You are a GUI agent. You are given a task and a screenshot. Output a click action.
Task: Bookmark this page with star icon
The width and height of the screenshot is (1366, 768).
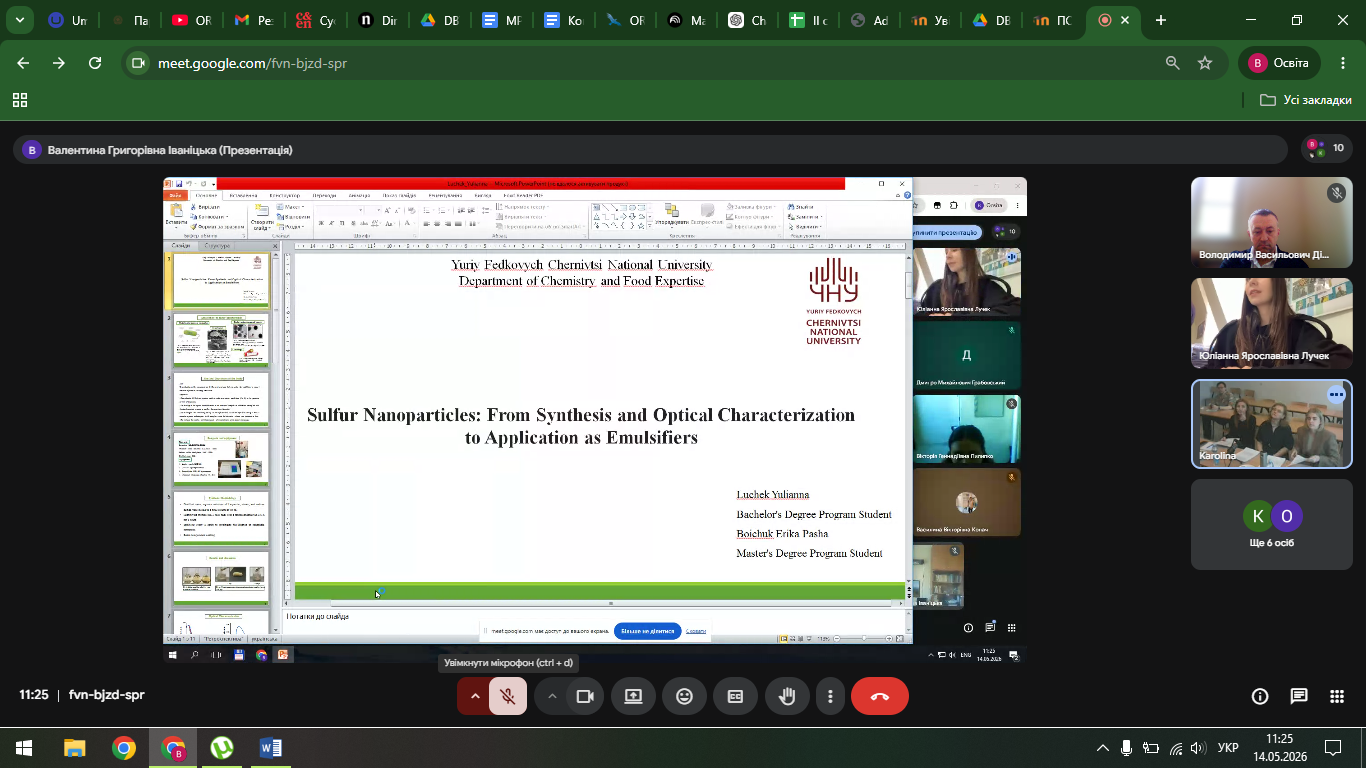pyautogui.click(x=1205, y=63)
